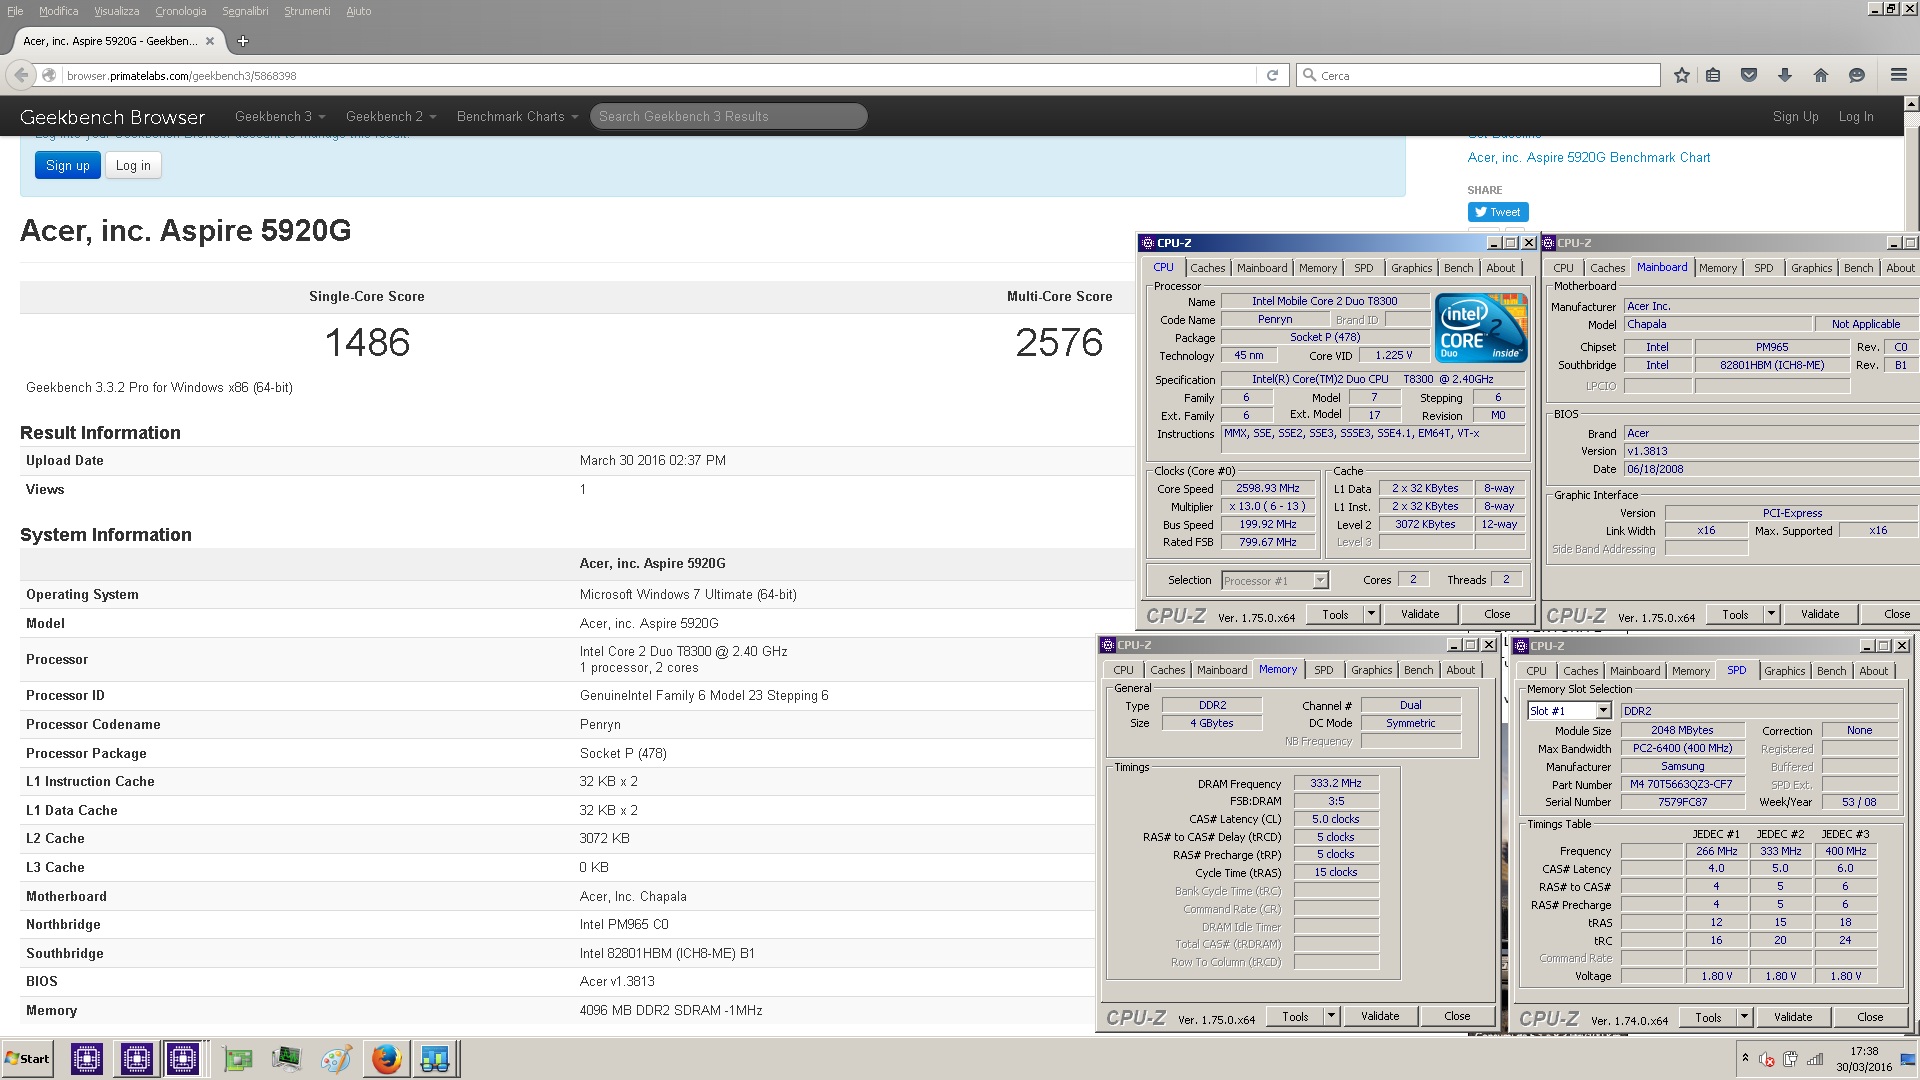The height and width of the screenshot is (1080, 1920).
Task: Select Mainboard tab in CPU-Z SPD window
Action: pyautogui.click(x=1635, y=671)
